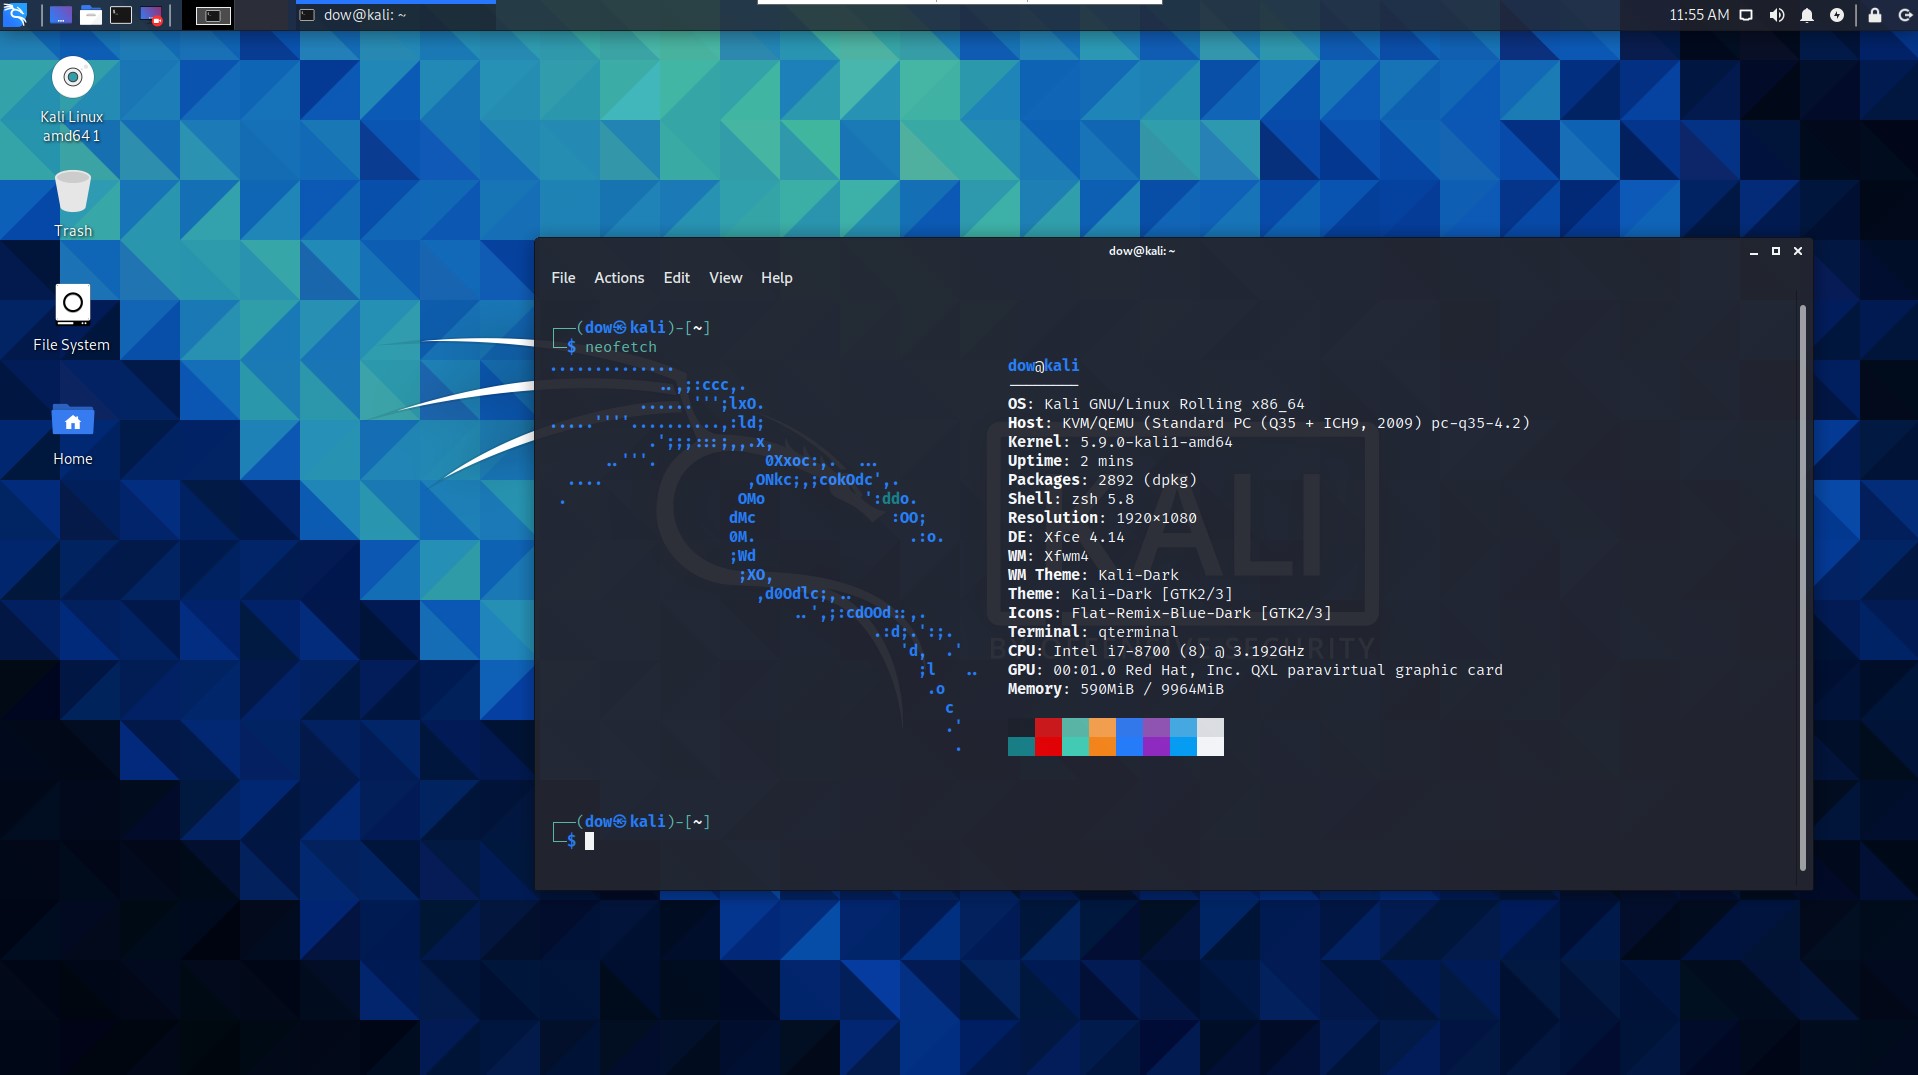Click the 'CPU: Intel i7-8700' line
Screen dimensions: 1918x1075
click(1156, 651)
